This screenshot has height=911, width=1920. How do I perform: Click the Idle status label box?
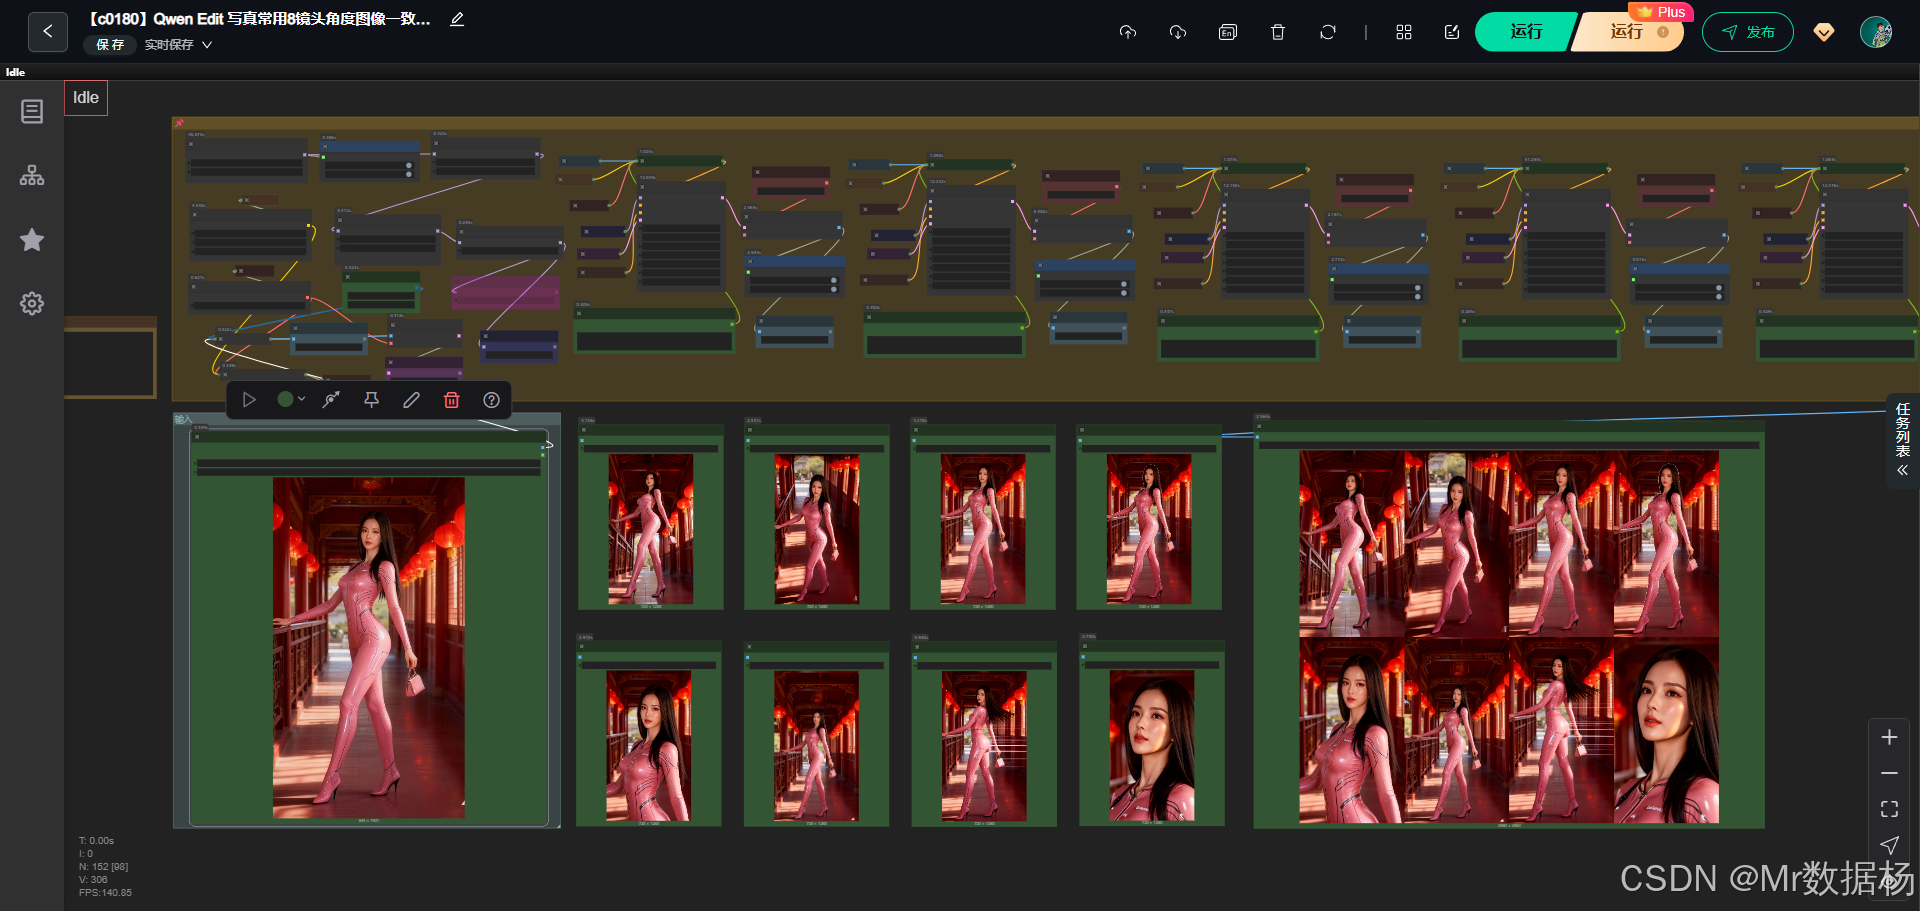[x=86, y=98]
